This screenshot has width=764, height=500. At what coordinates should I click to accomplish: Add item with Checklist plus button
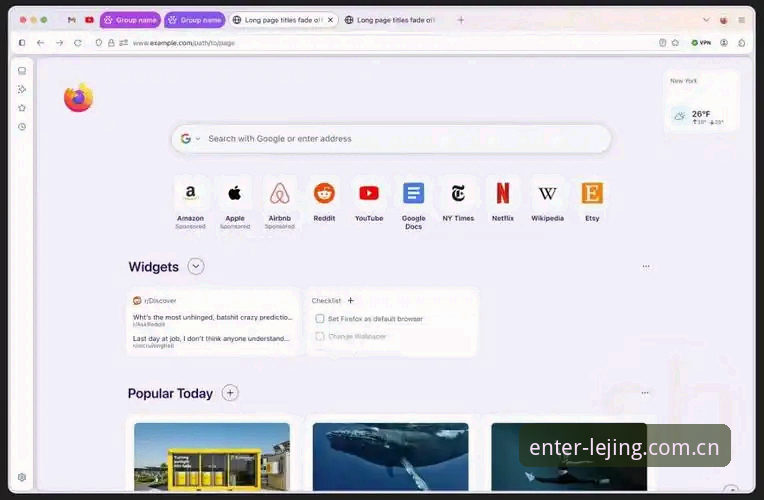pyautogui.click(x=350, y=301)
